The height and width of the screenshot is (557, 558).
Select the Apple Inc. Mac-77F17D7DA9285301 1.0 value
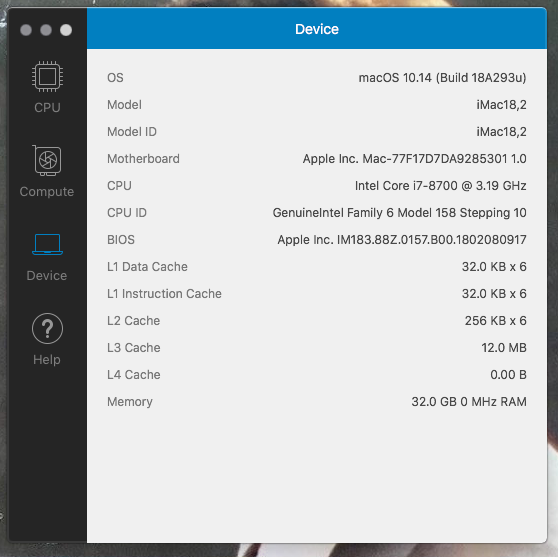(x=415, y=159)
